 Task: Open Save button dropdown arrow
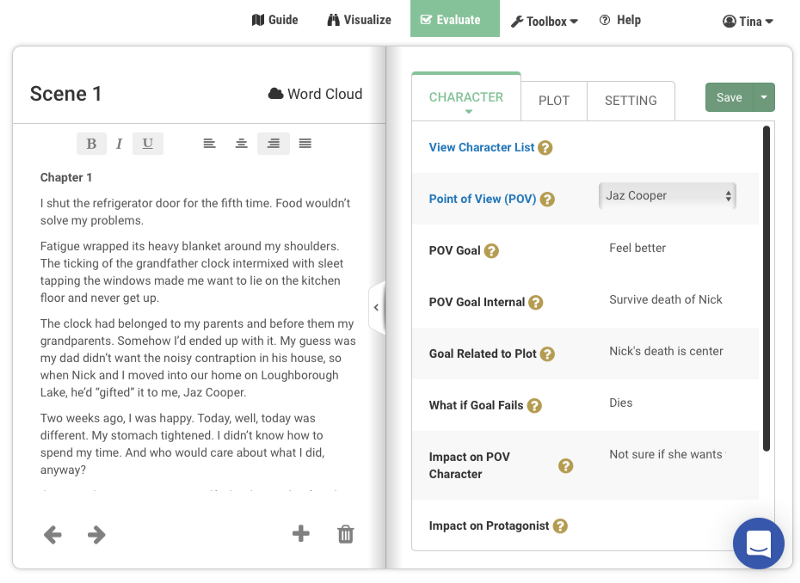(764, 97)
